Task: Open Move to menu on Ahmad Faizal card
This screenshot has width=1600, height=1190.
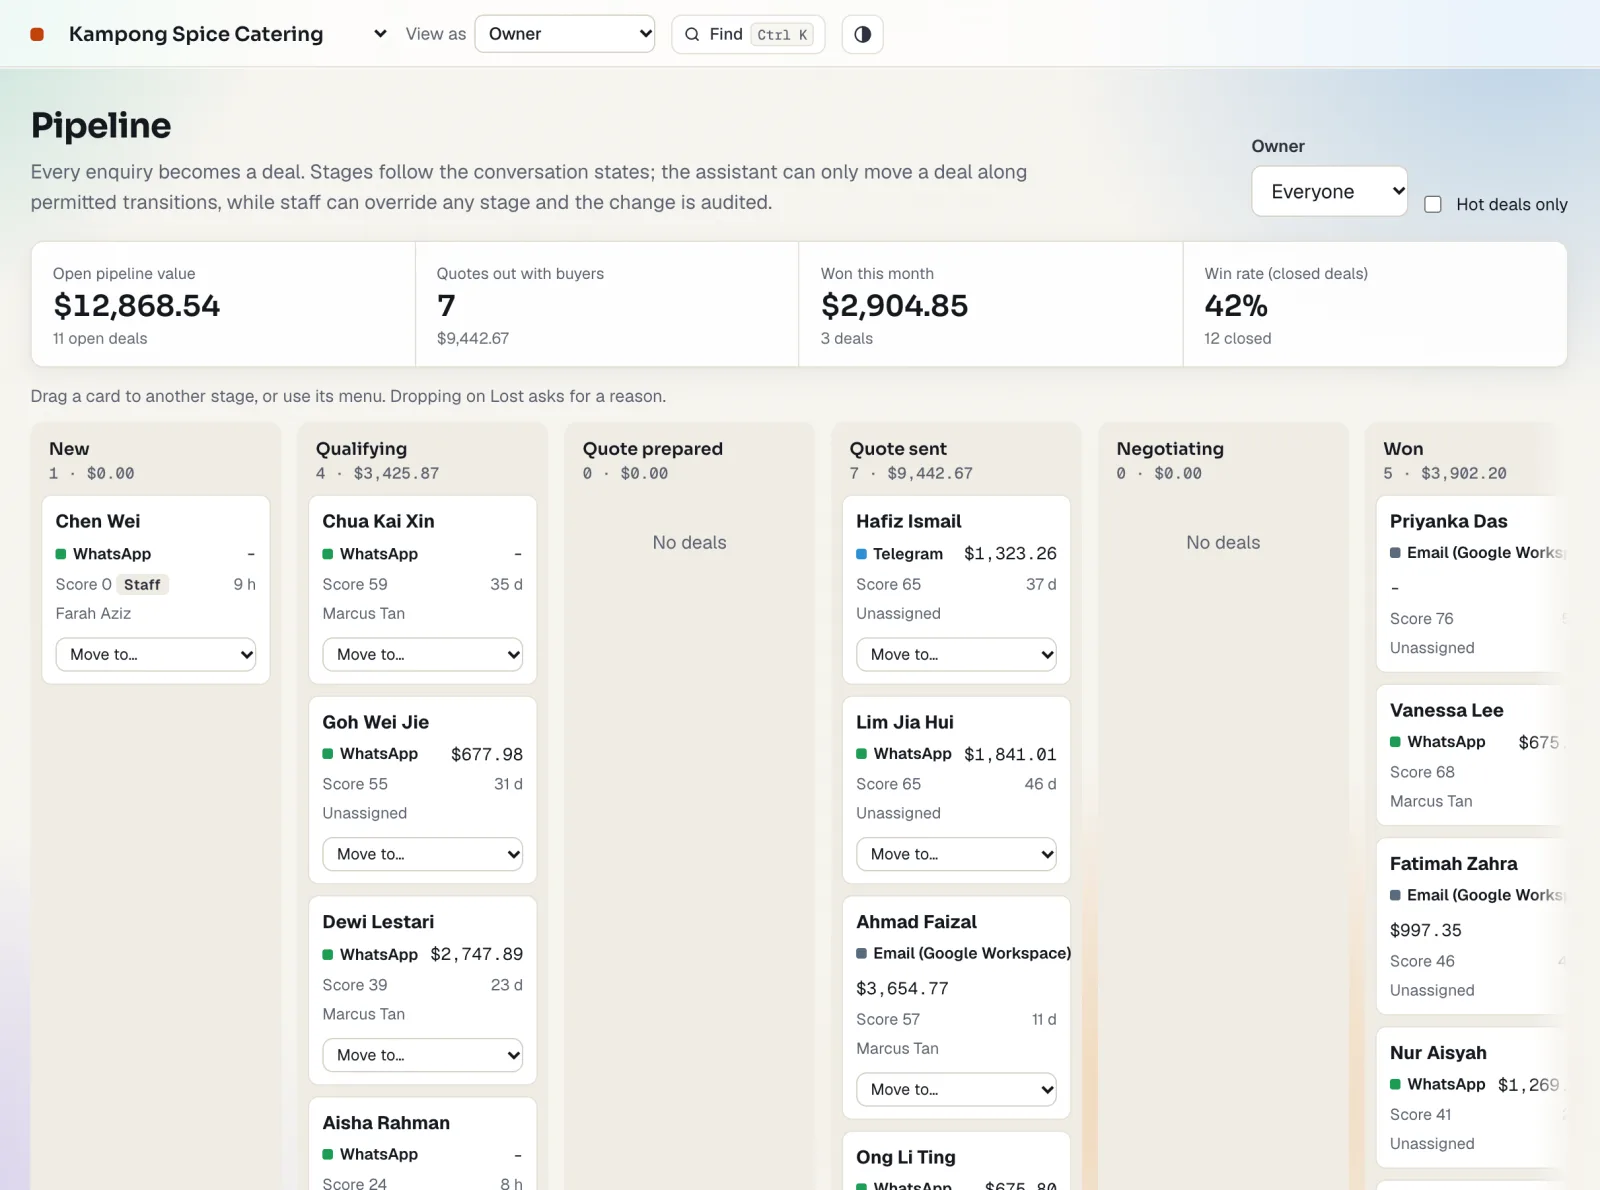Action: pos(956,1089)
